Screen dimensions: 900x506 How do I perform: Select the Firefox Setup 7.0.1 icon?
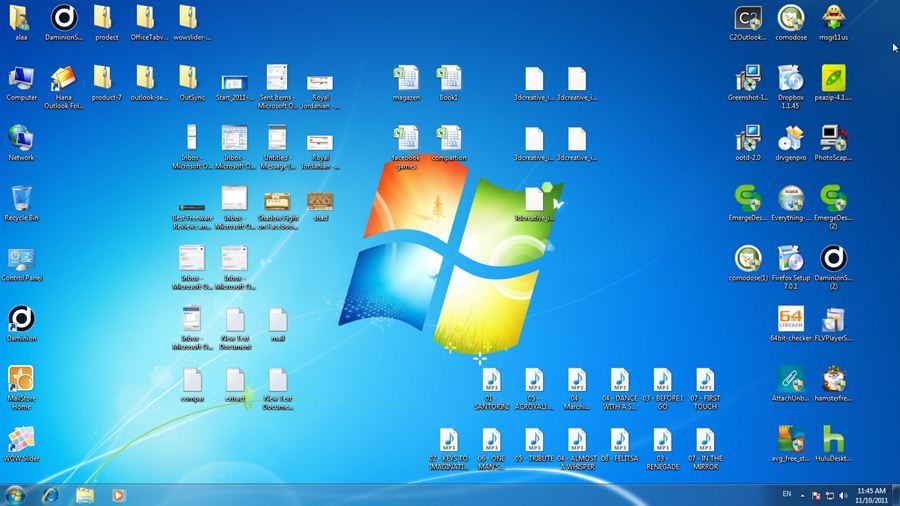[x=790, y=260]
